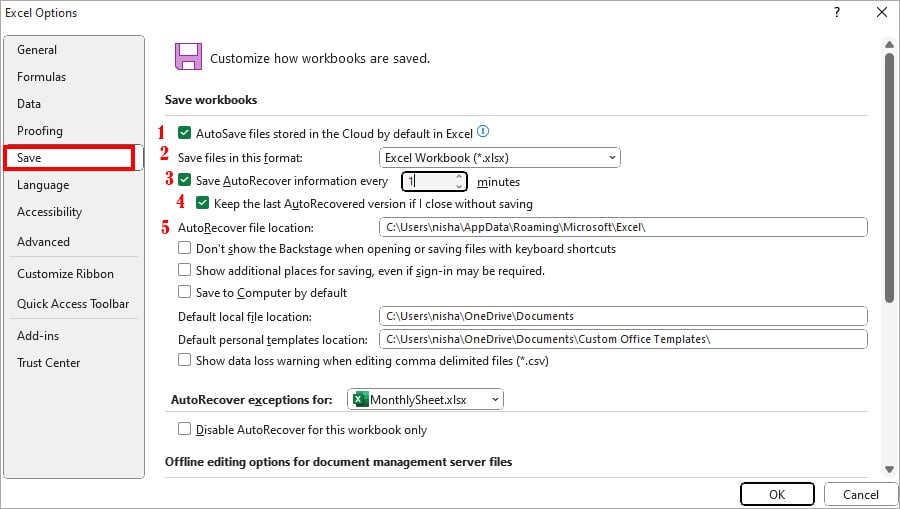Check Save to Computer by default
This screenshot has width=900, height=509.
click(x=184, y=292)
